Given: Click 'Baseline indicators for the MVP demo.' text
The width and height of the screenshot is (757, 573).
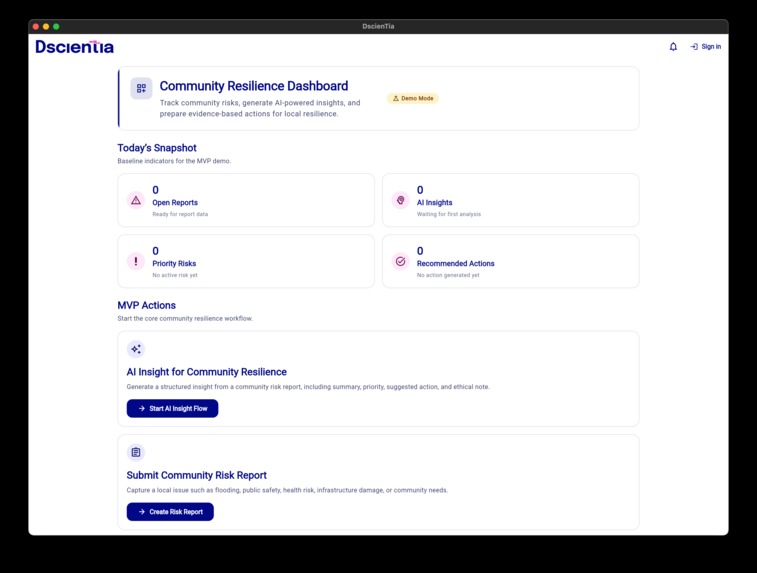Looking at the screenshot, I should [174, 161].
